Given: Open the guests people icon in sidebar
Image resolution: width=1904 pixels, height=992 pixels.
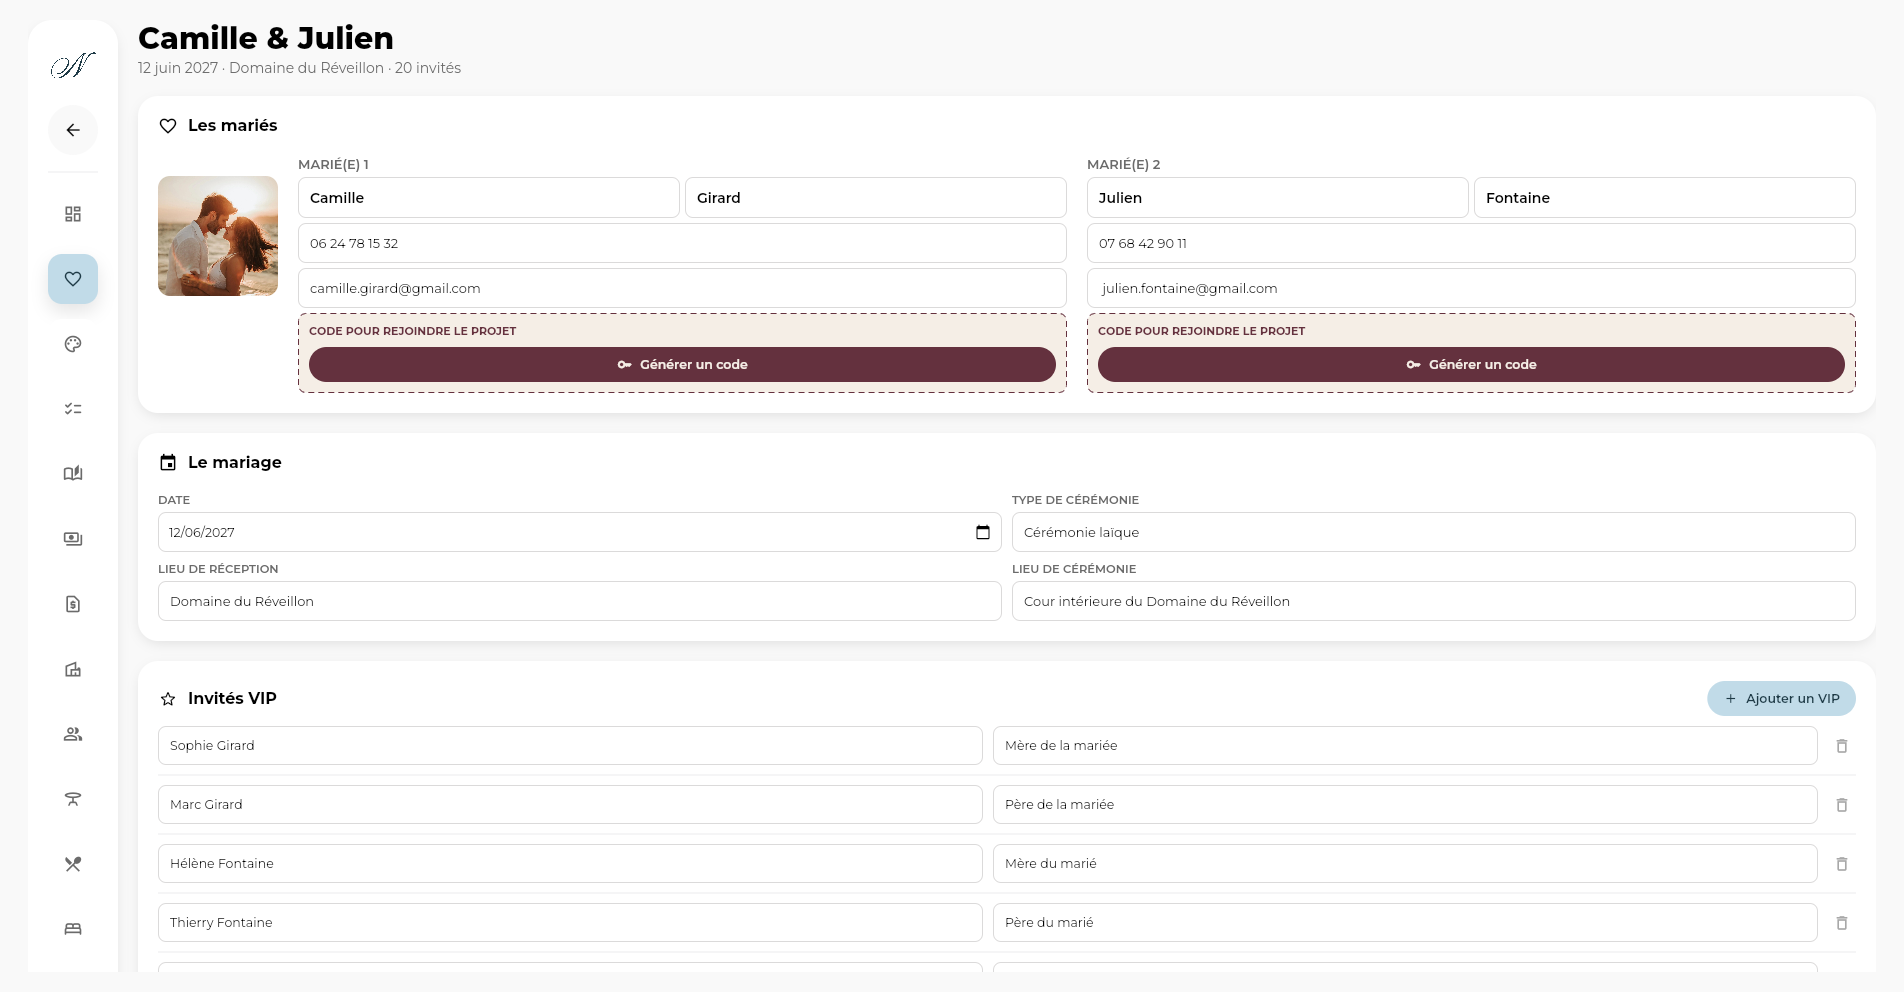Looking at the screenshot, I should (73, 734).
